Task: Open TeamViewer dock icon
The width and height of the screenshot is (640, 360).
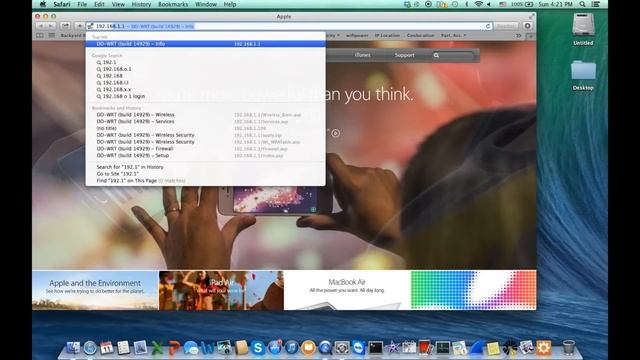Action: (x=359, y=348)
